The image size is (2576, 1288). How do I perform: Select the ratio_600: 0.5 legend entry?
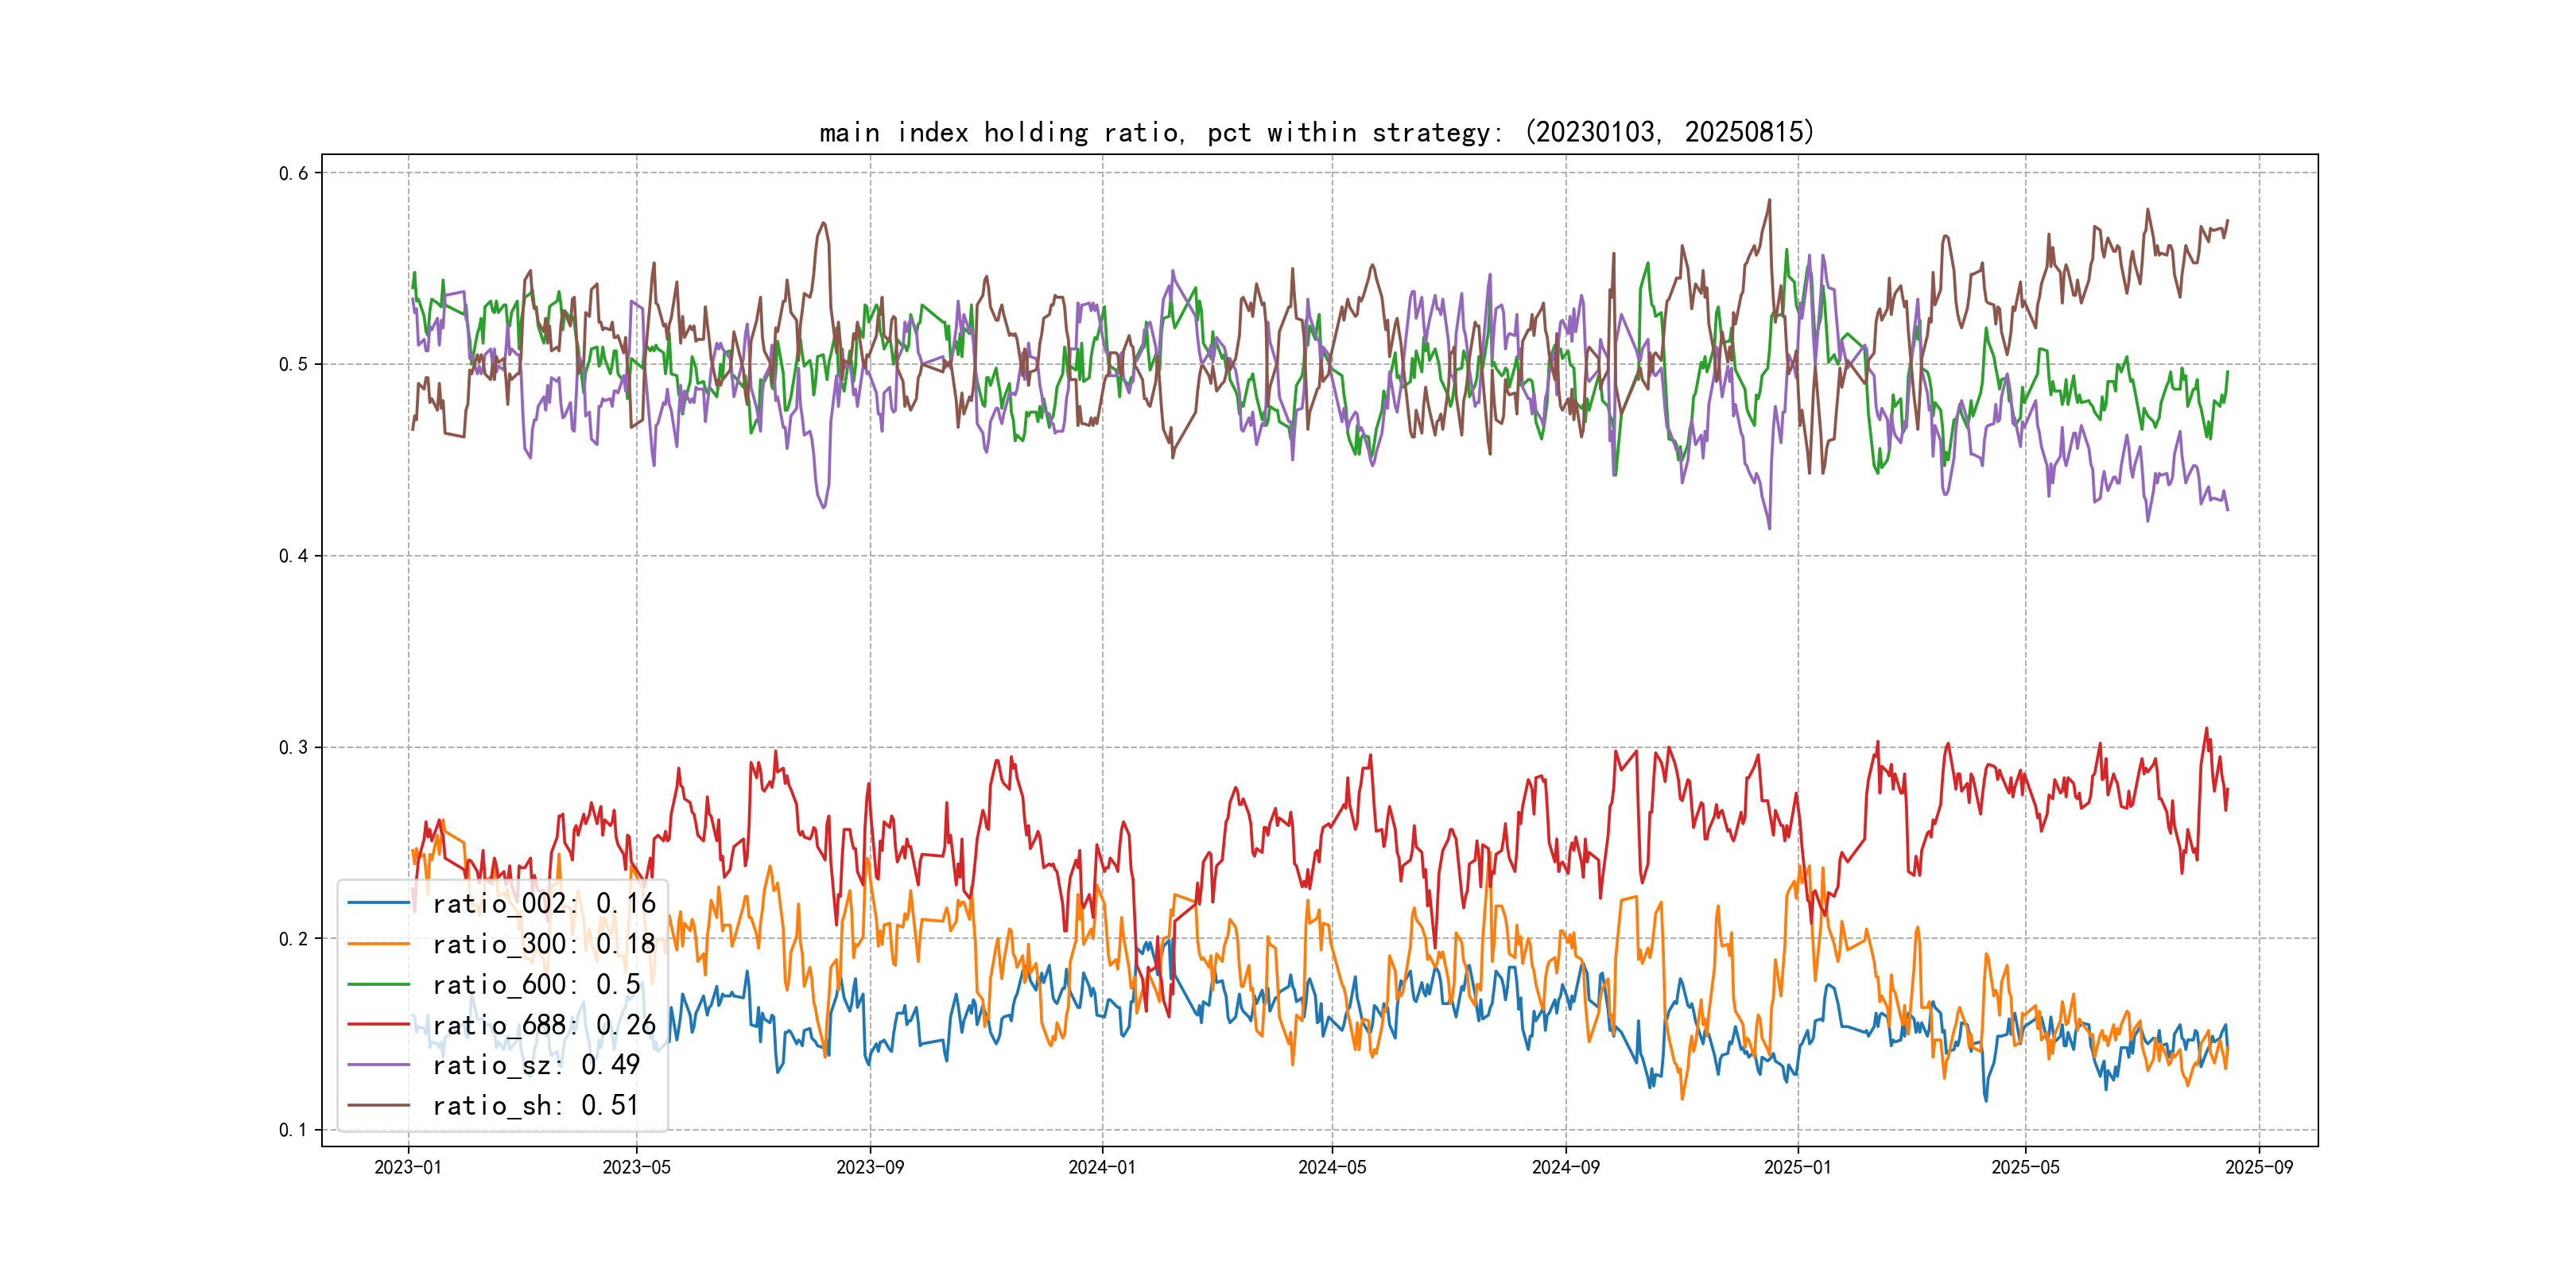(x=536, y=985)
